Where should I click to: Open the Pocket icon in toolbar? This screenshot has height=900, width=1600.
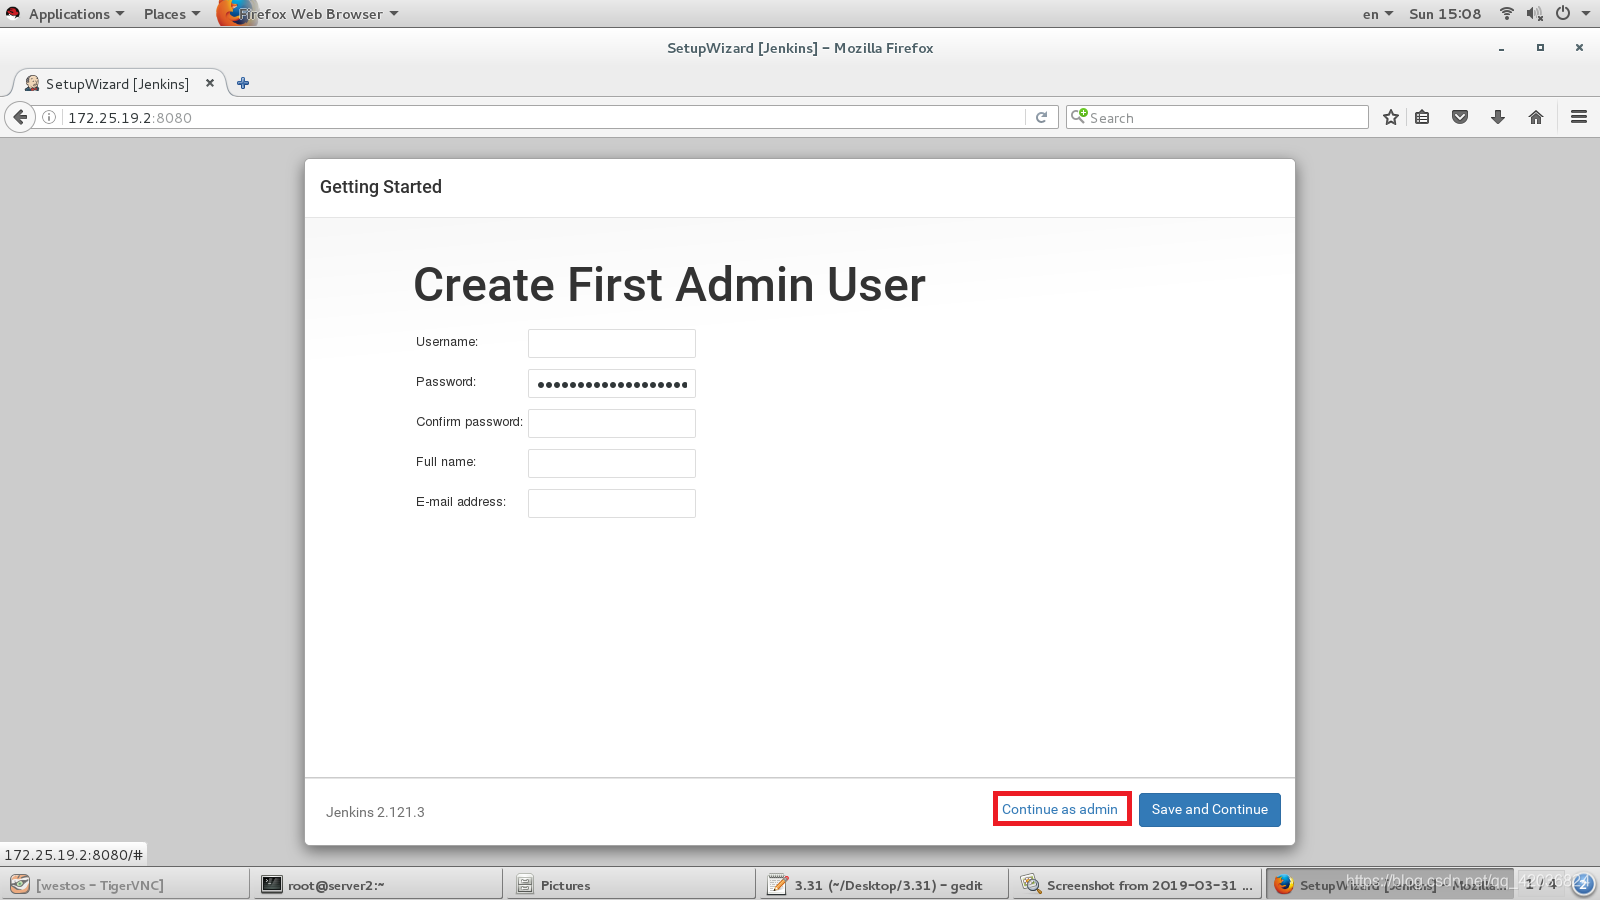[x=1460, y=117]
